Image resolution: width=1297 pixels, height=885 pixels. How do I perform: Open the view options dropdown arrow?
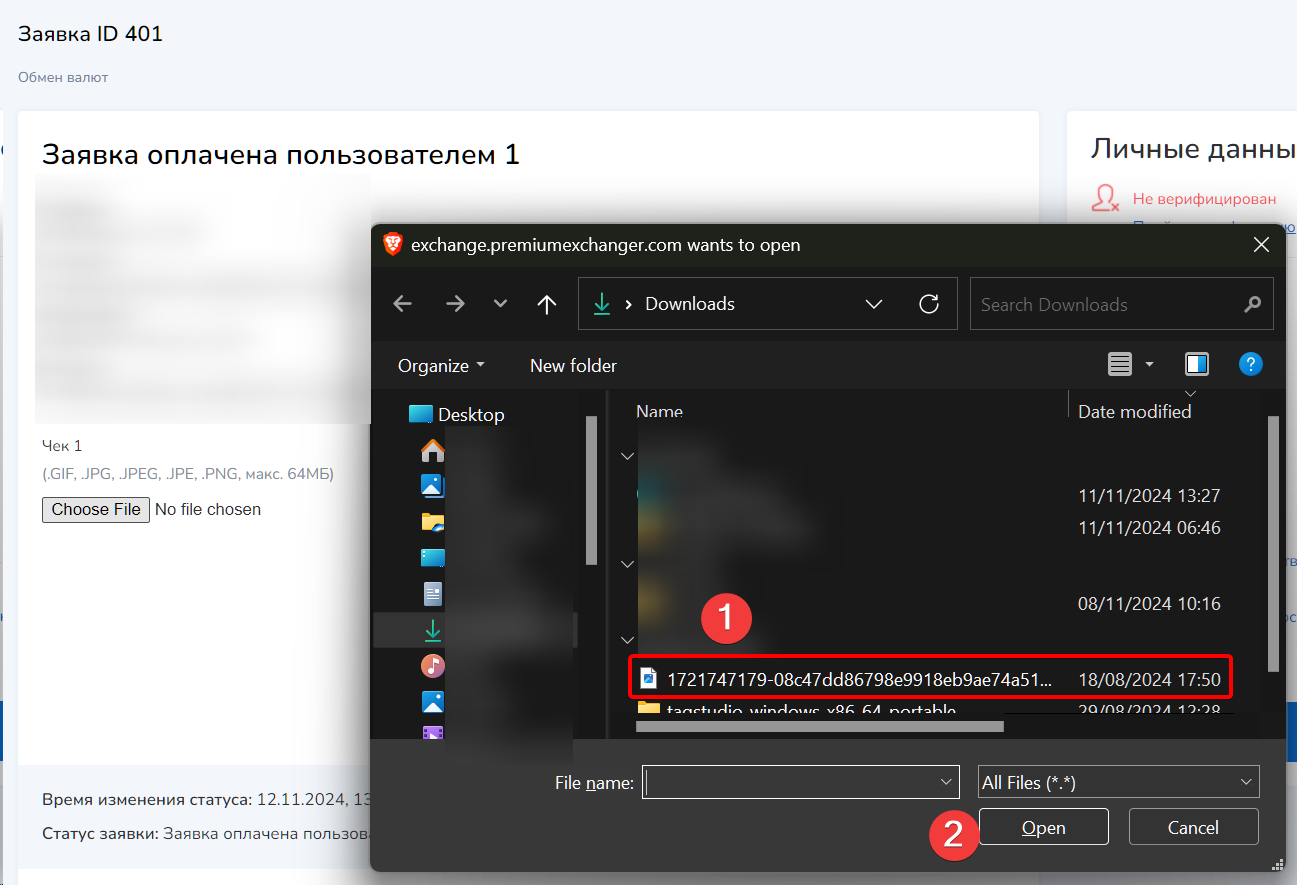point(1149,365)
